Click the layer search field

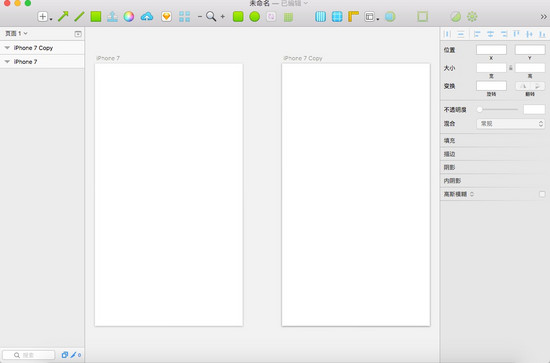29,355
